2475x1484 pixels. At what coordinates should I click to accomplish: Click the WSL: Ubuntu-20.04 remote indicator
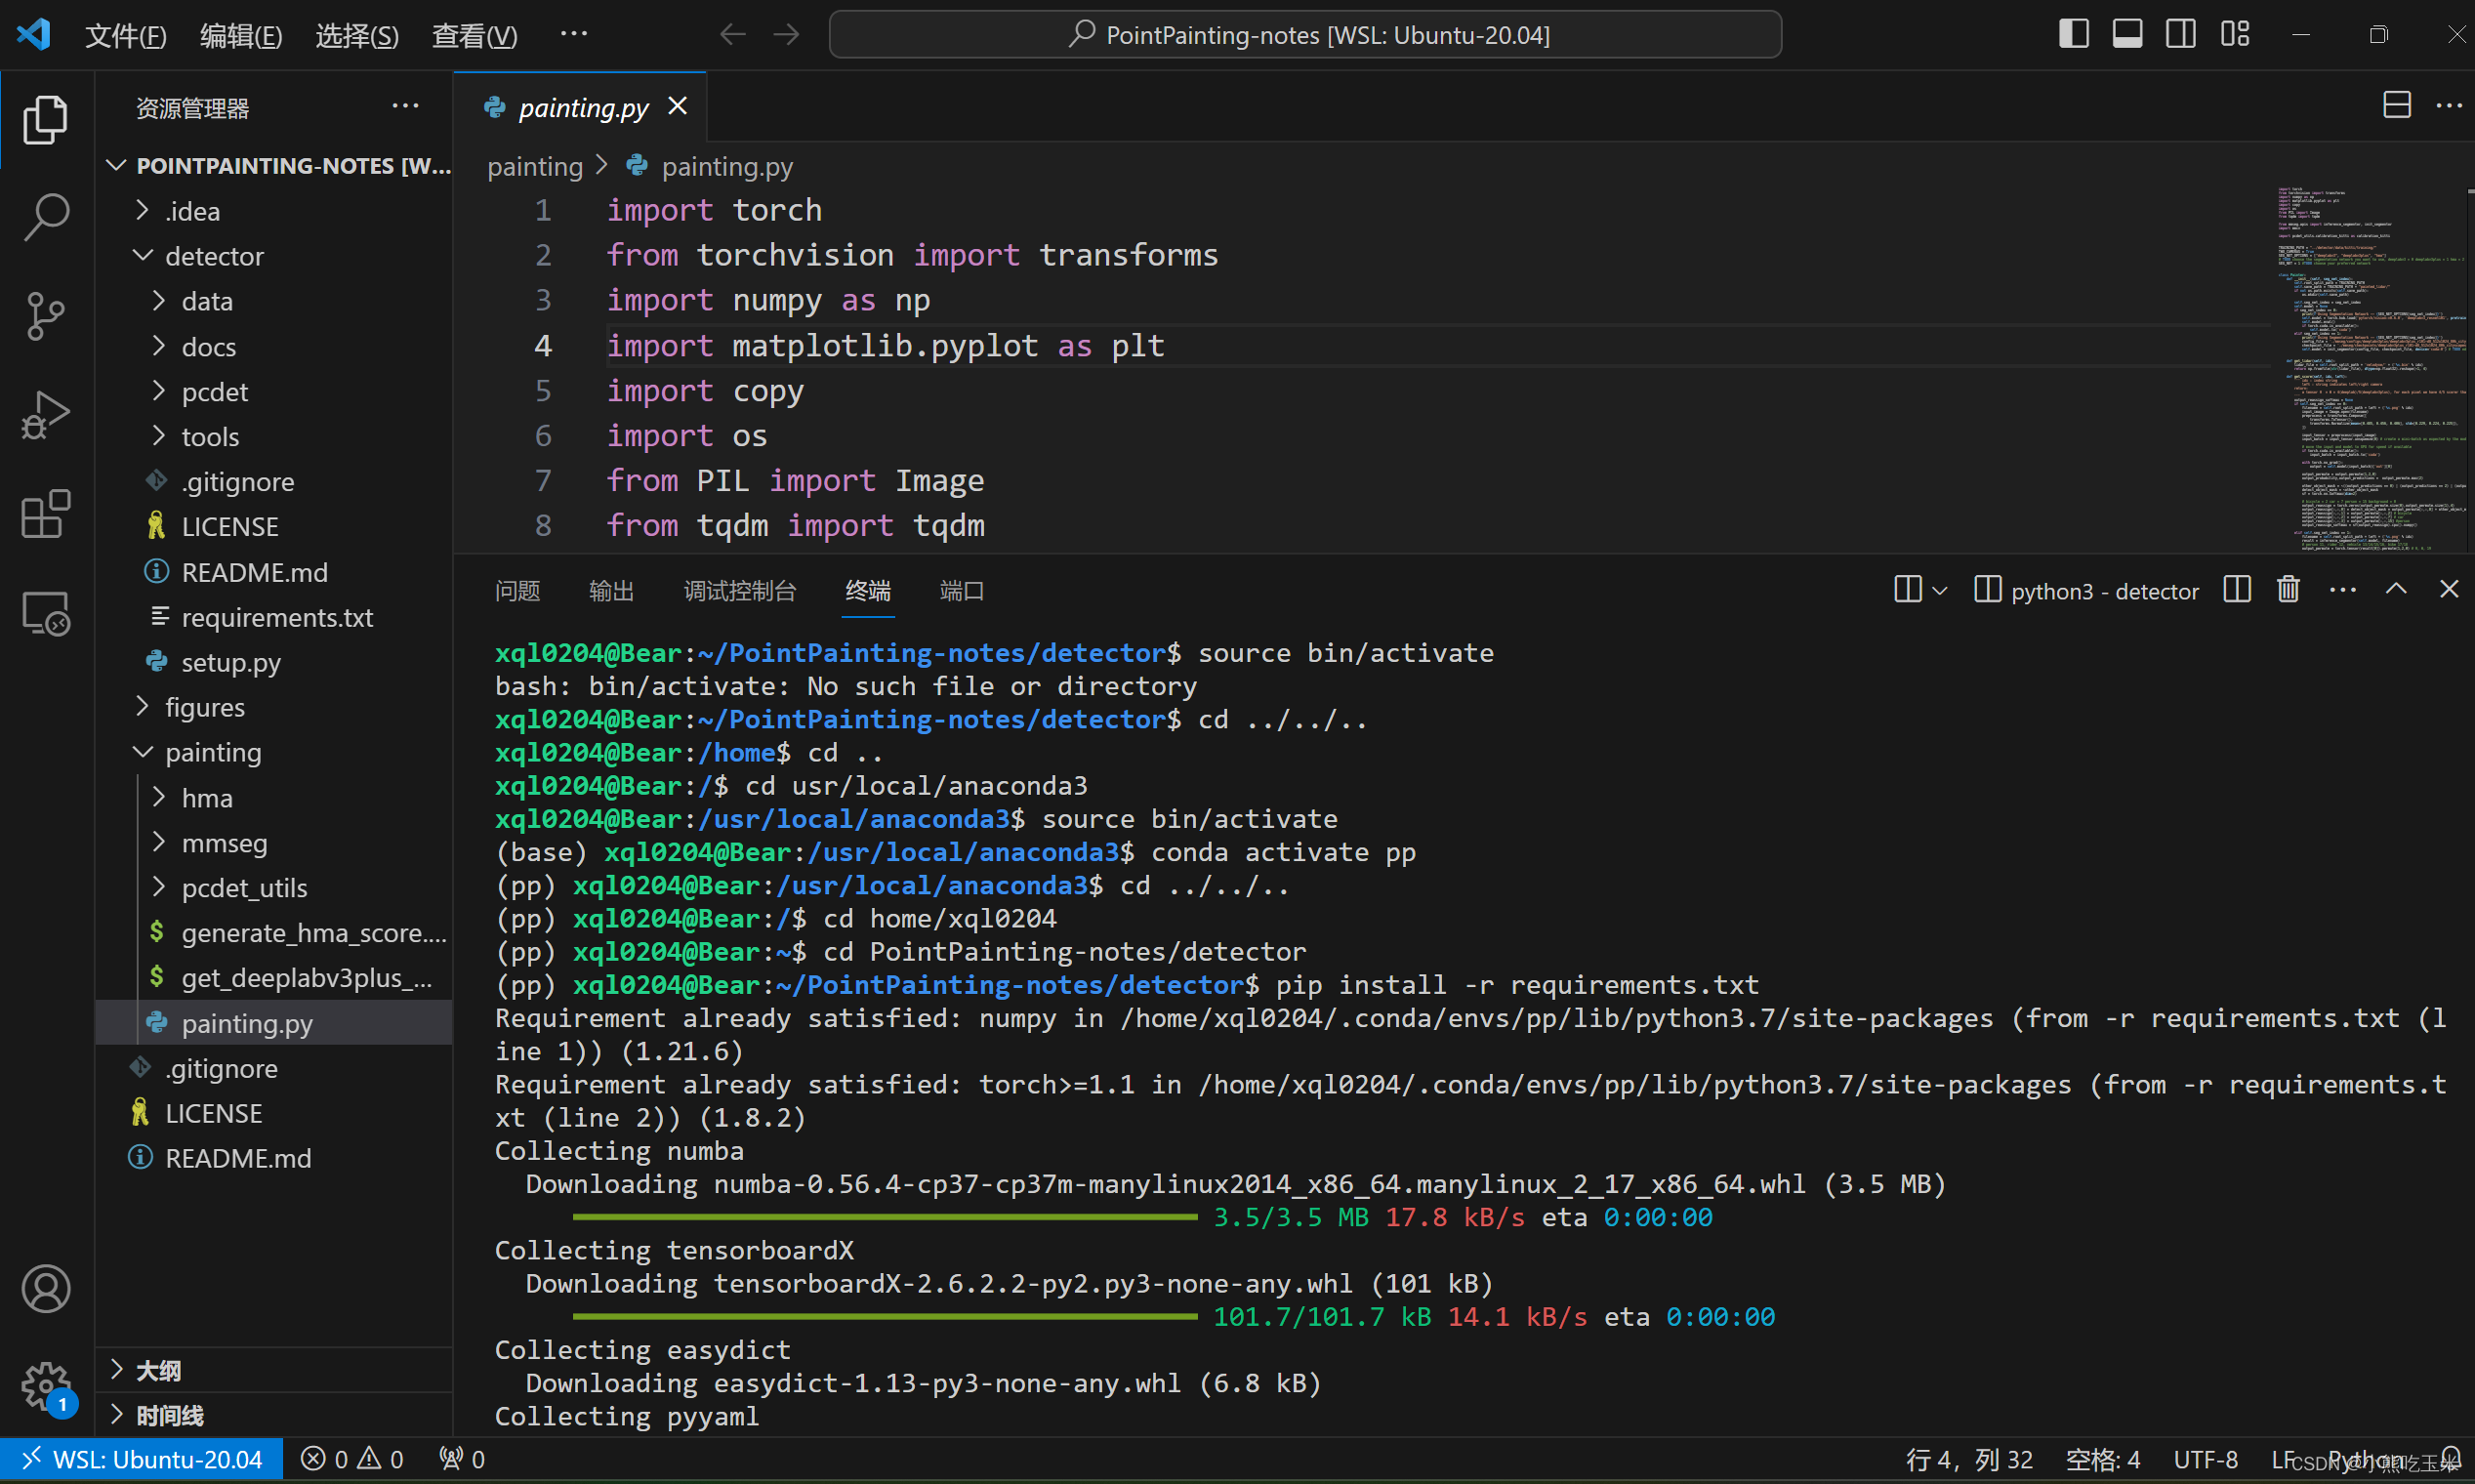tap(142, 1459)
